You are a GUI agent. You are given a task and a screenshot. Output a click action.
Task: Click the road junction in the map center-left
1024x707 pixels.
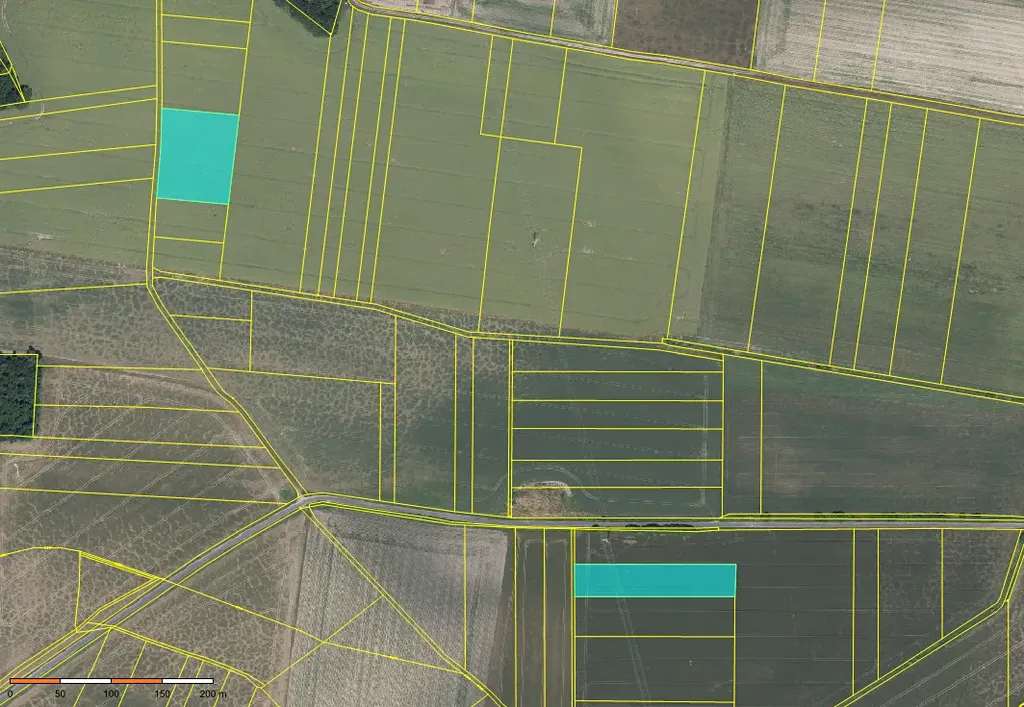tap(304, 499)
